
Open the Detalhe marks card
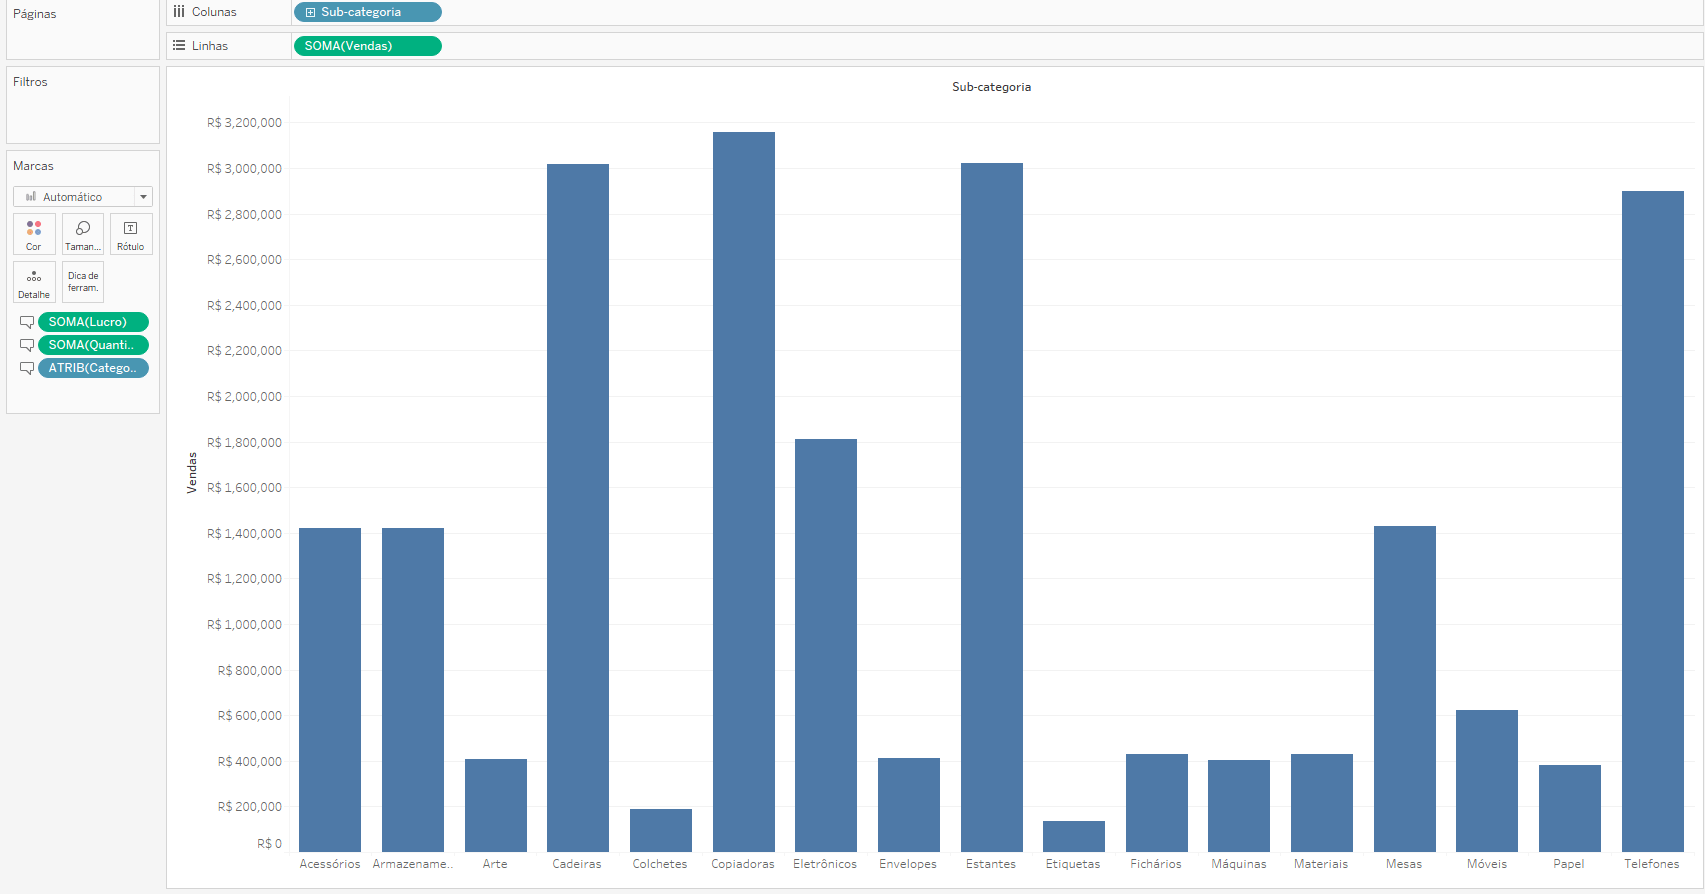point(34,282)
